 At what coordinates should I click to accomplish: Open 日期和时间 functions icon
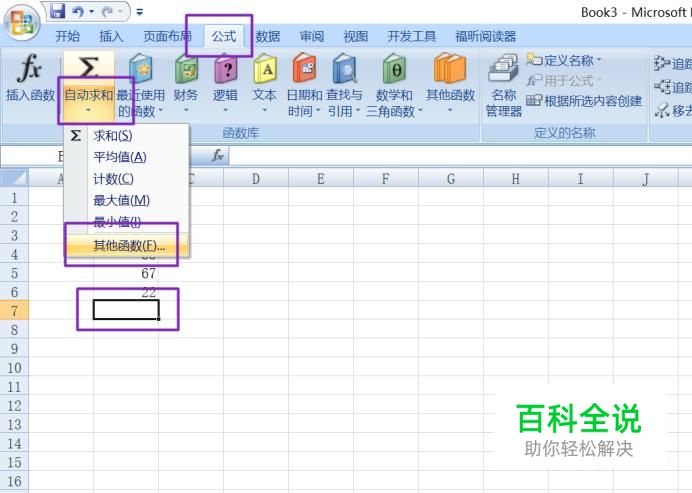tap(305, 69)
